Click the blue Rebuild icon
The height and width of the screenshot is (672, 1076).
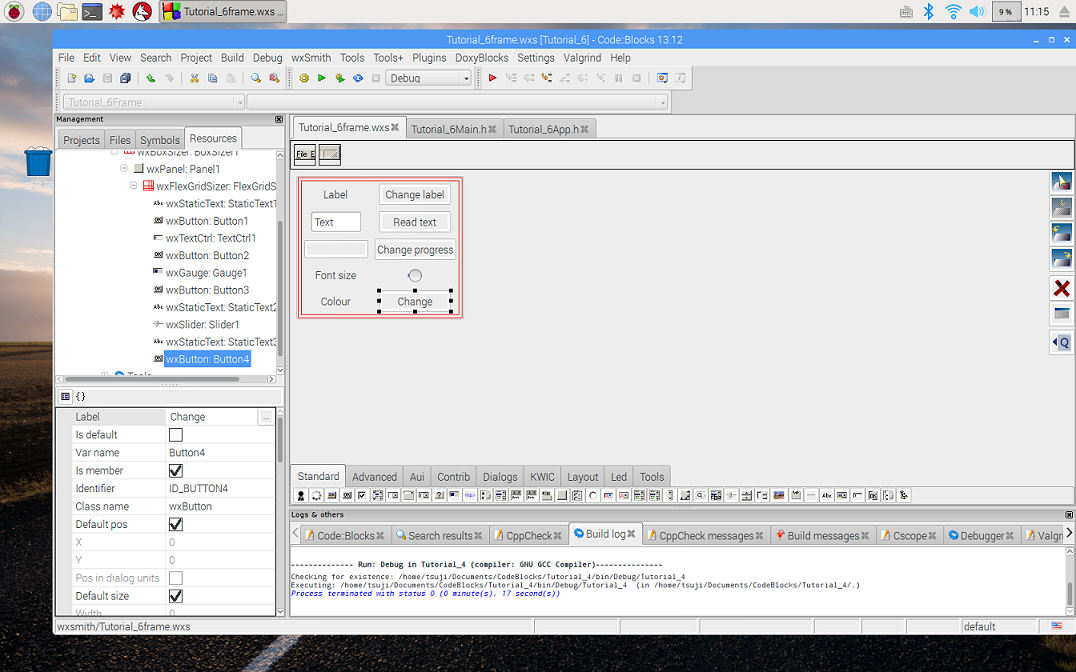pyautogui.click(x=358, y=78)
